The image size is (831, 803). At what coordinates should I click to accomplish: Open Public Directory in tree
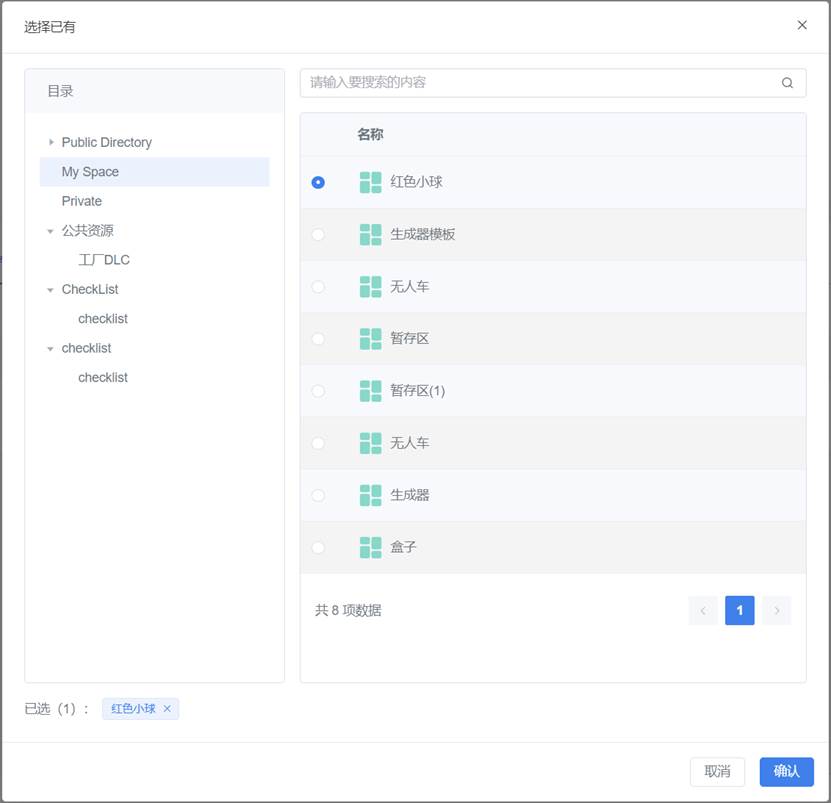pos(107,142)
